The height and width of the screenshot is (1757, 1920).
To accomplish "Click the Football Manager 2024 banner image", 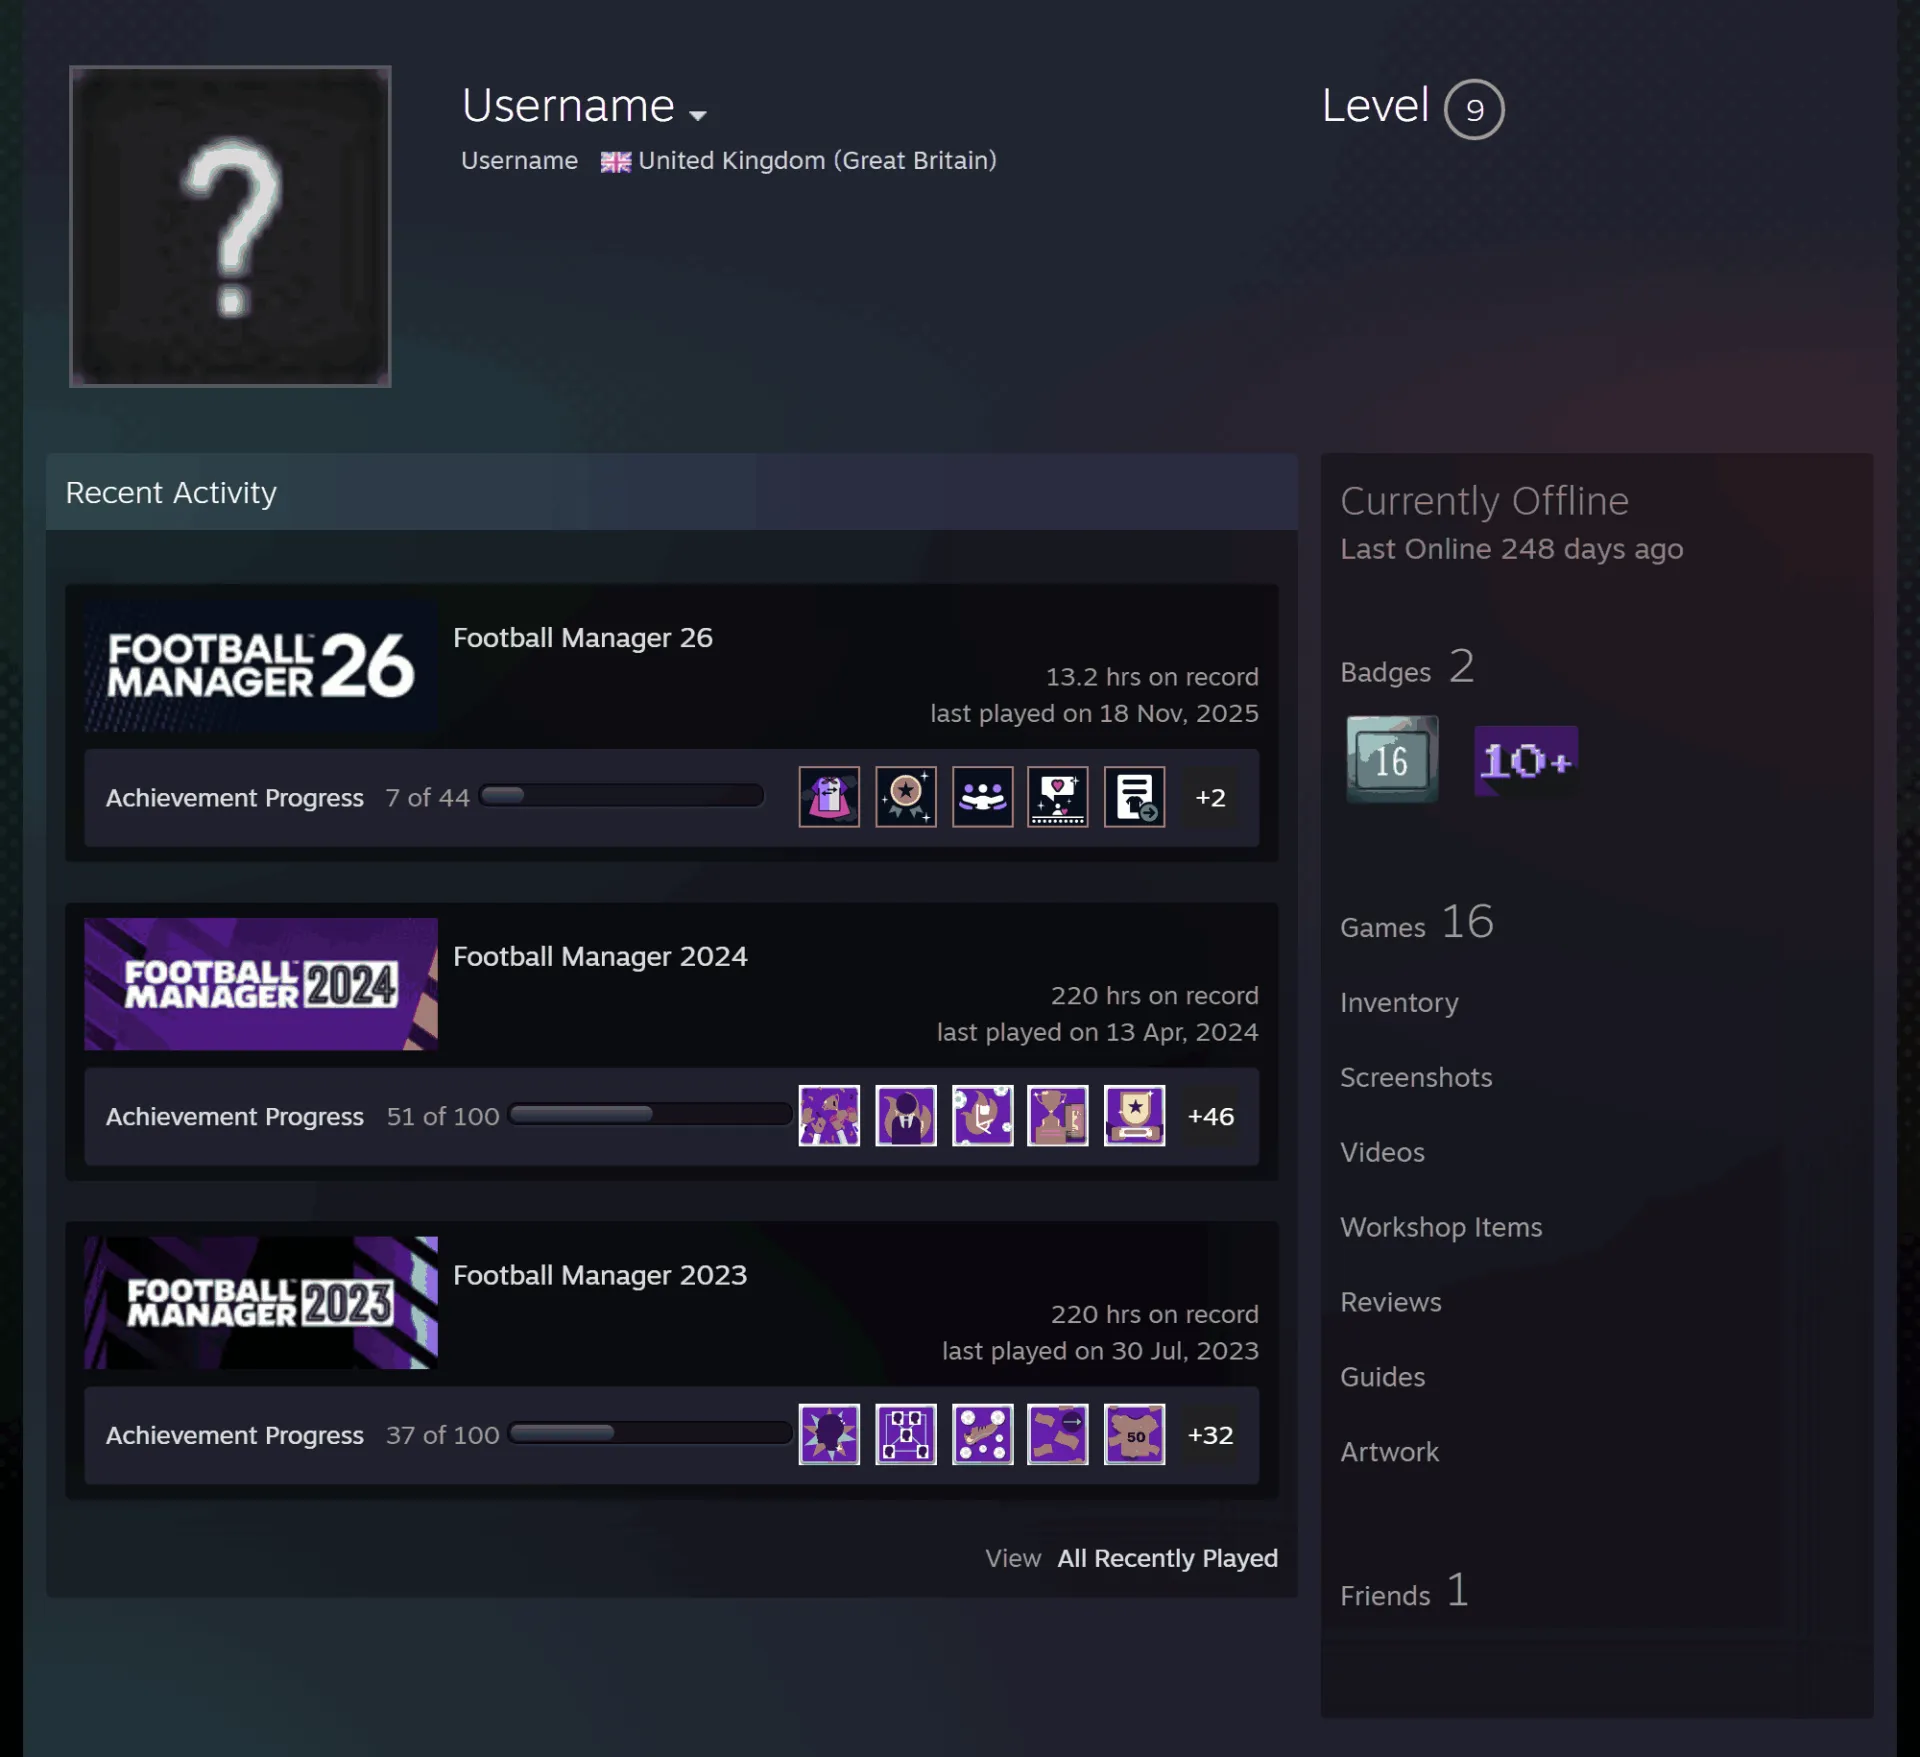I will [x=261, y=984].
